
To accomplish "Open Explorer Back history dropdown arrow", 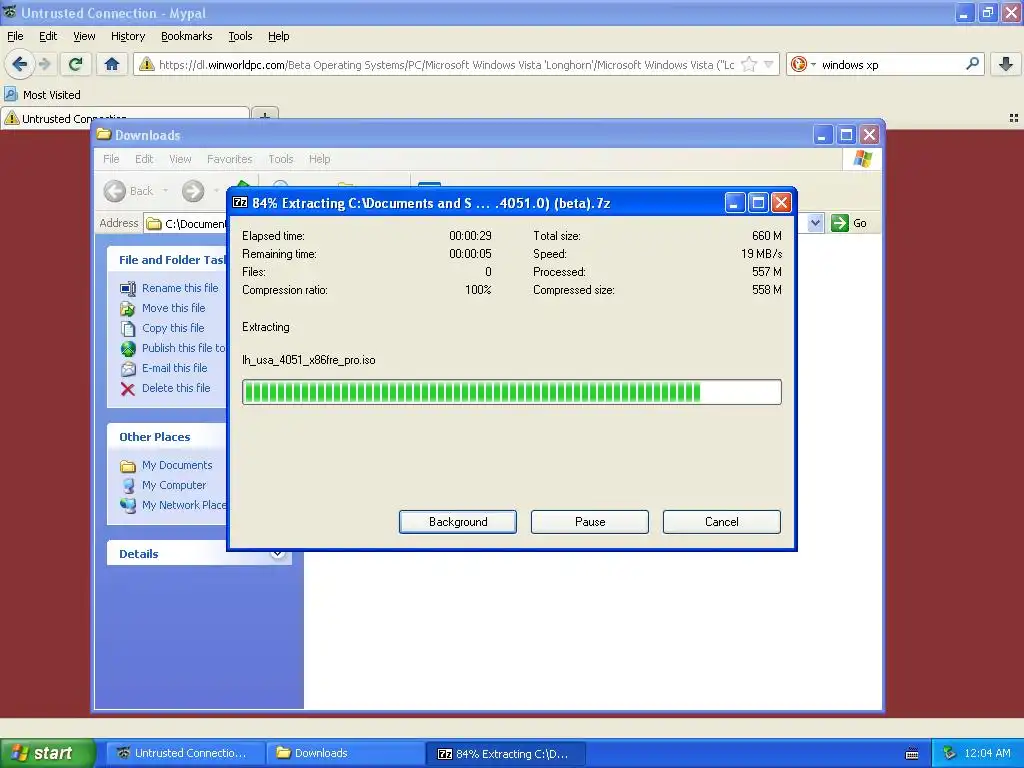I will pos(165,191).
